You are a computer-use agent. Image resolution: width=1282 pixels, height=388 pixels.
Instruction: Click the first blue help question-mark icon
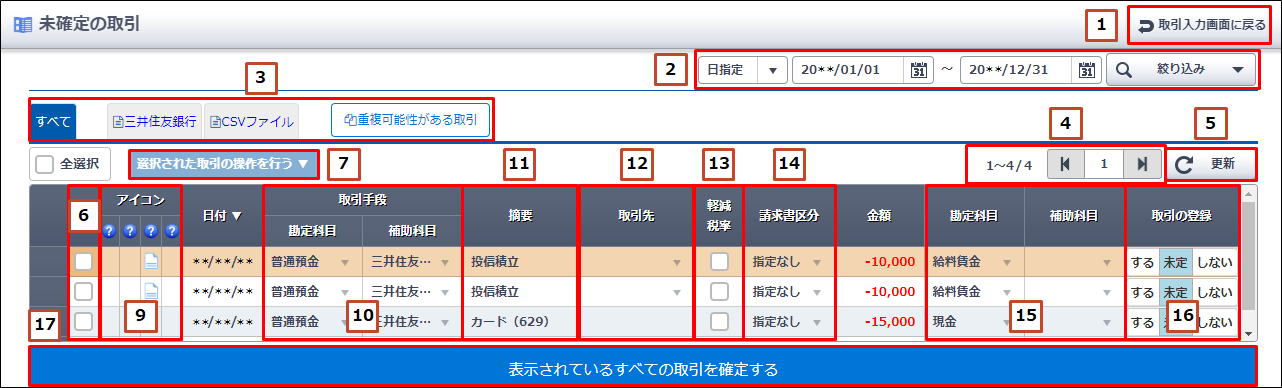click(109, 231)
